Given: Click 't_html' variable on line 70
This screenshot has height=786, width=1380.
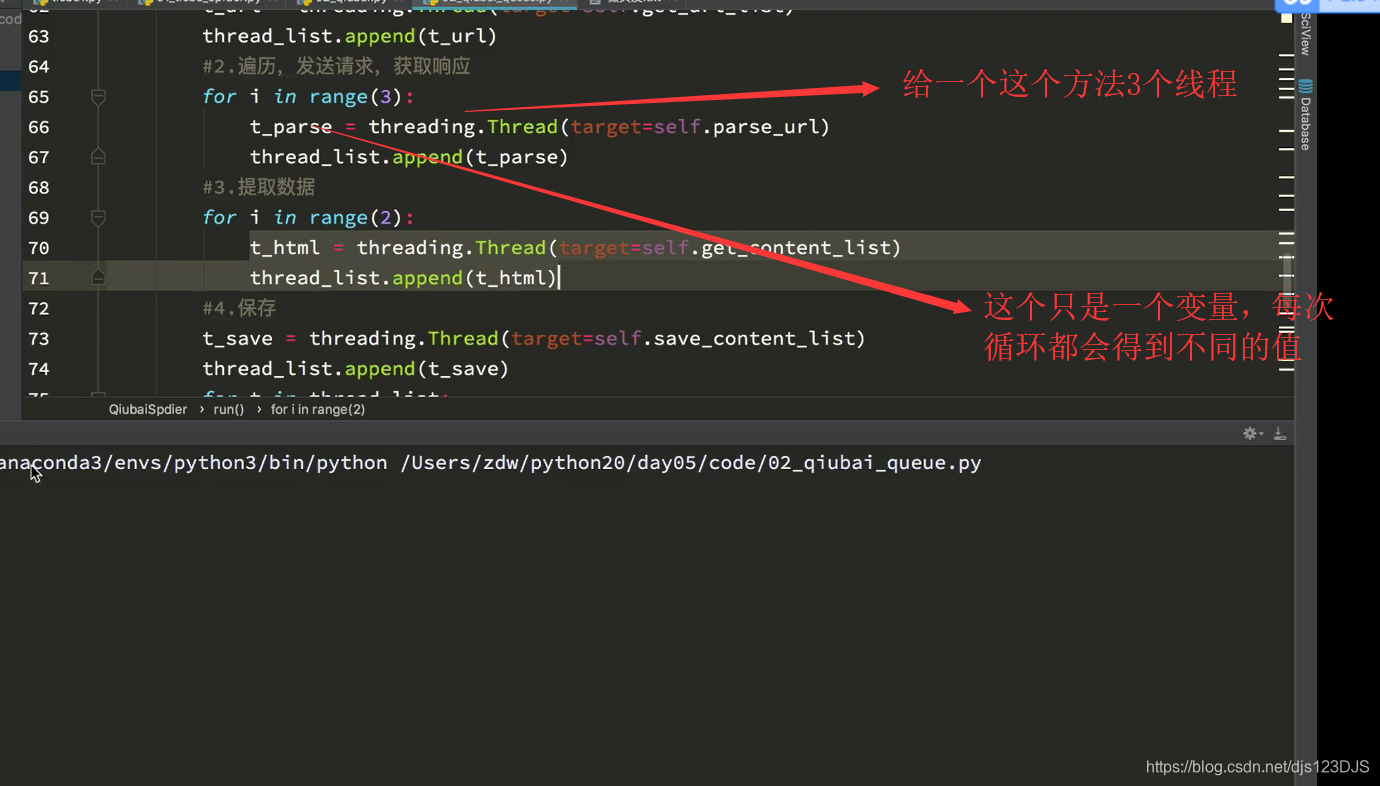Looking at the screenshot, I should point(285,247).
